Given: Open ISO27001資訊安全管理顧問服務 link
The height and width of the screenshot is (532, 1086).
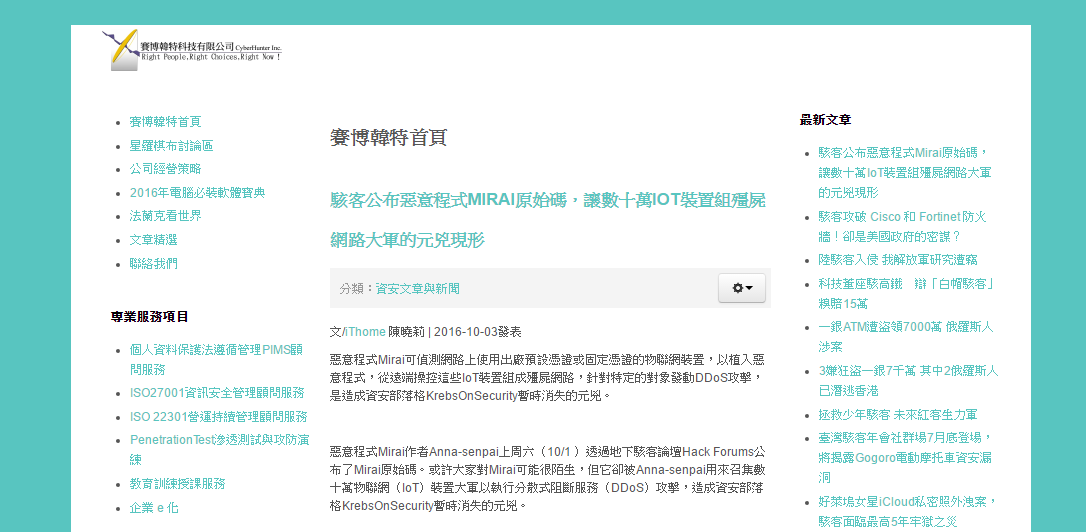Looking at the screenshot, I should click(x=217, y=393).
